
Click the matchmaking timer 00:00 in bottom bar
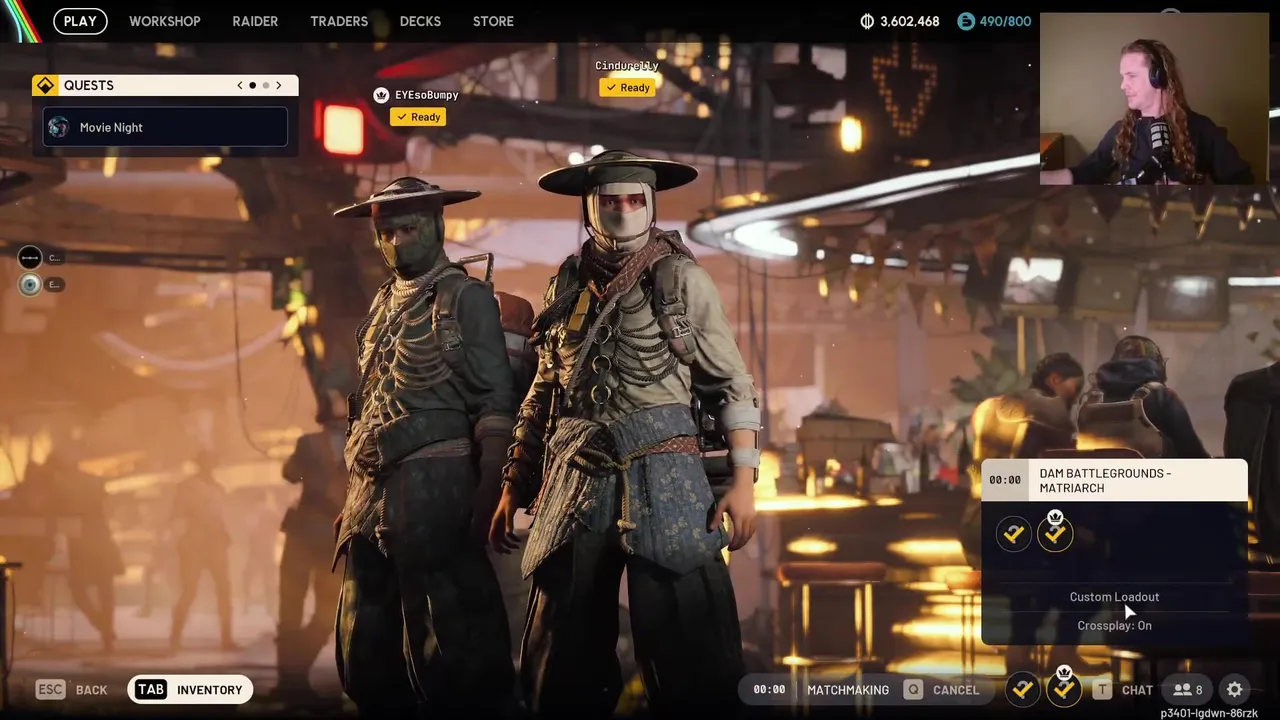point(769,689)
